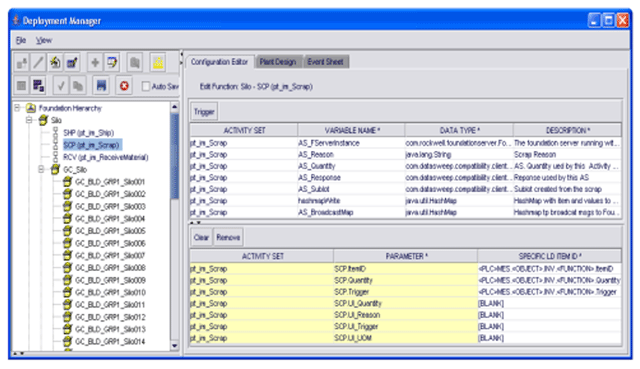Screen dimensions: 640x369
Task: Click the Clear button
Action: click(x=201, y=237)
